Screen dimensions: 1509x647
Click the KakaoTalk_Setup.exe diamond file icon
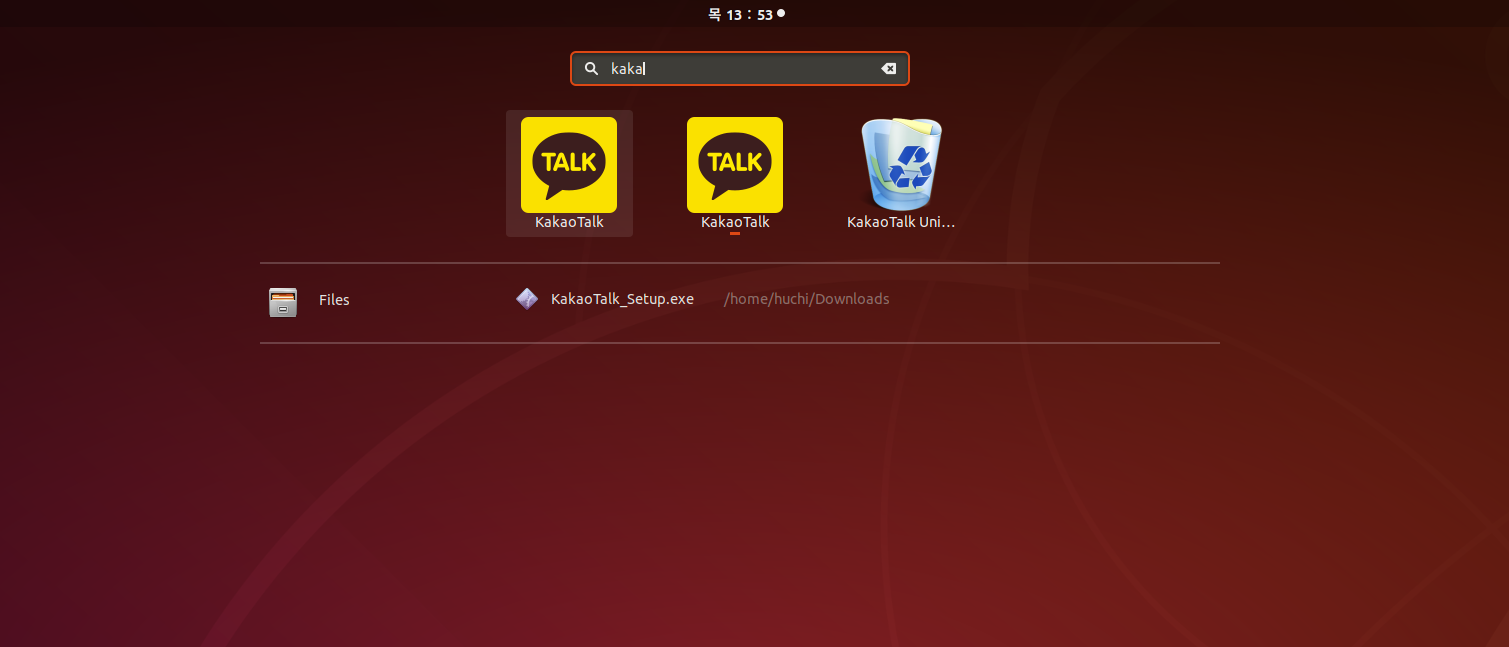pos(527,299)
